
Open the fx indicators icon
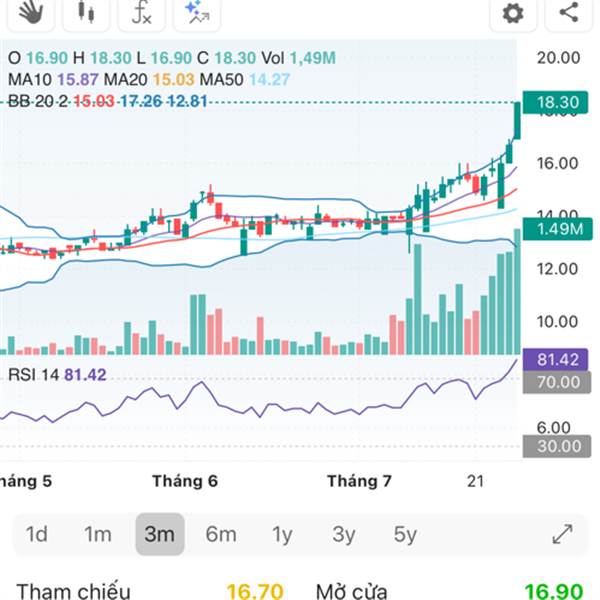141,12
